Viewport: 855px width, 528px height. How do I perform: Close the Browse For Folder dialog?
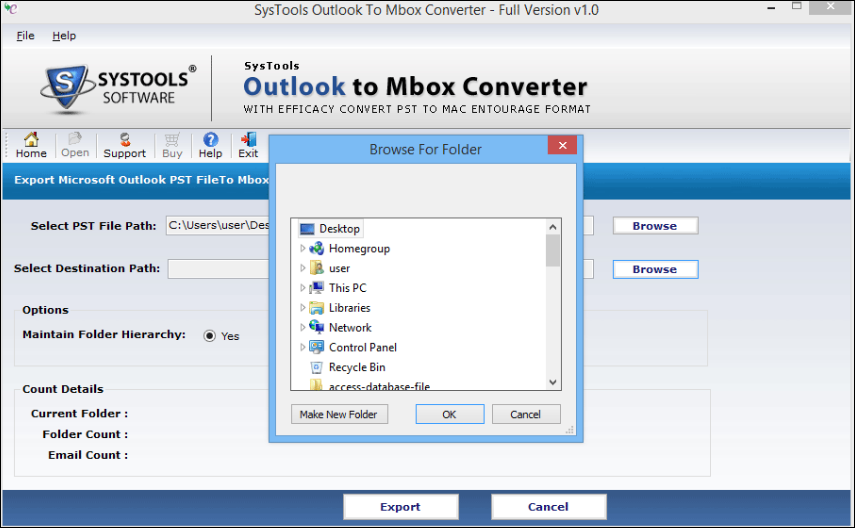562,146
